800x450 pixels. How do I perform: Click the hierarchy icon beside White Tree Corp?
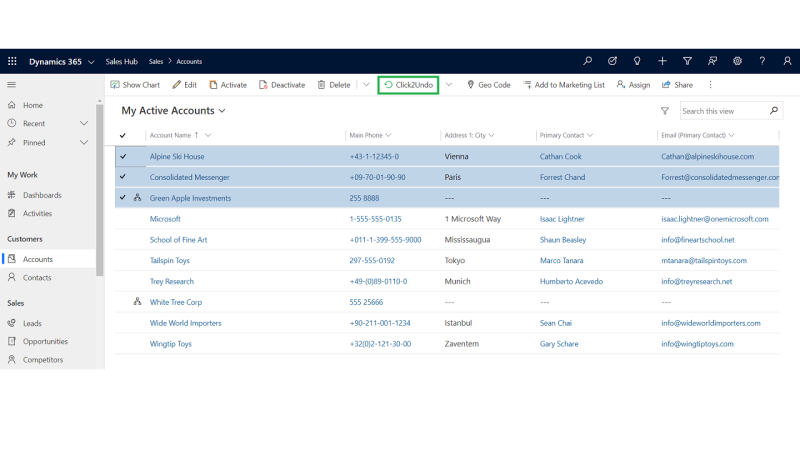click(x=137, y=302)
